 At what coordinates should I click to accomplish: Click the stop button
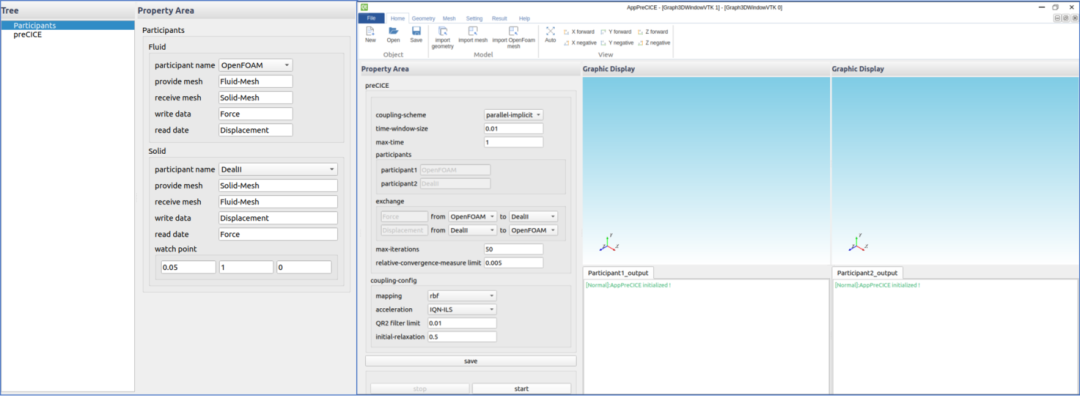[419, 388]
